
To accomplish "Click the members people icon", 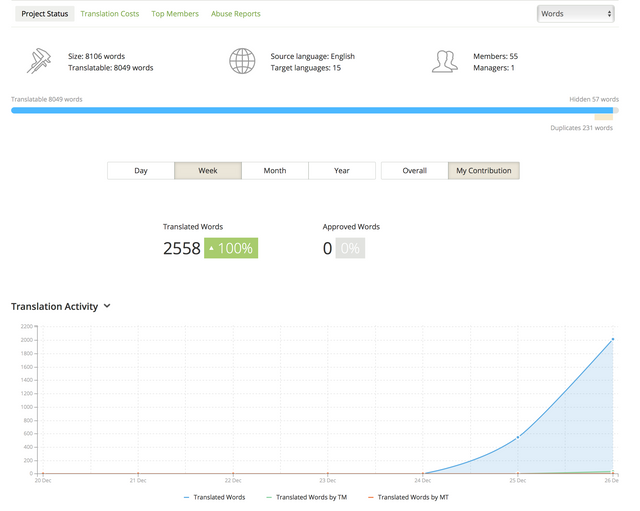I will tap(445, 62).
